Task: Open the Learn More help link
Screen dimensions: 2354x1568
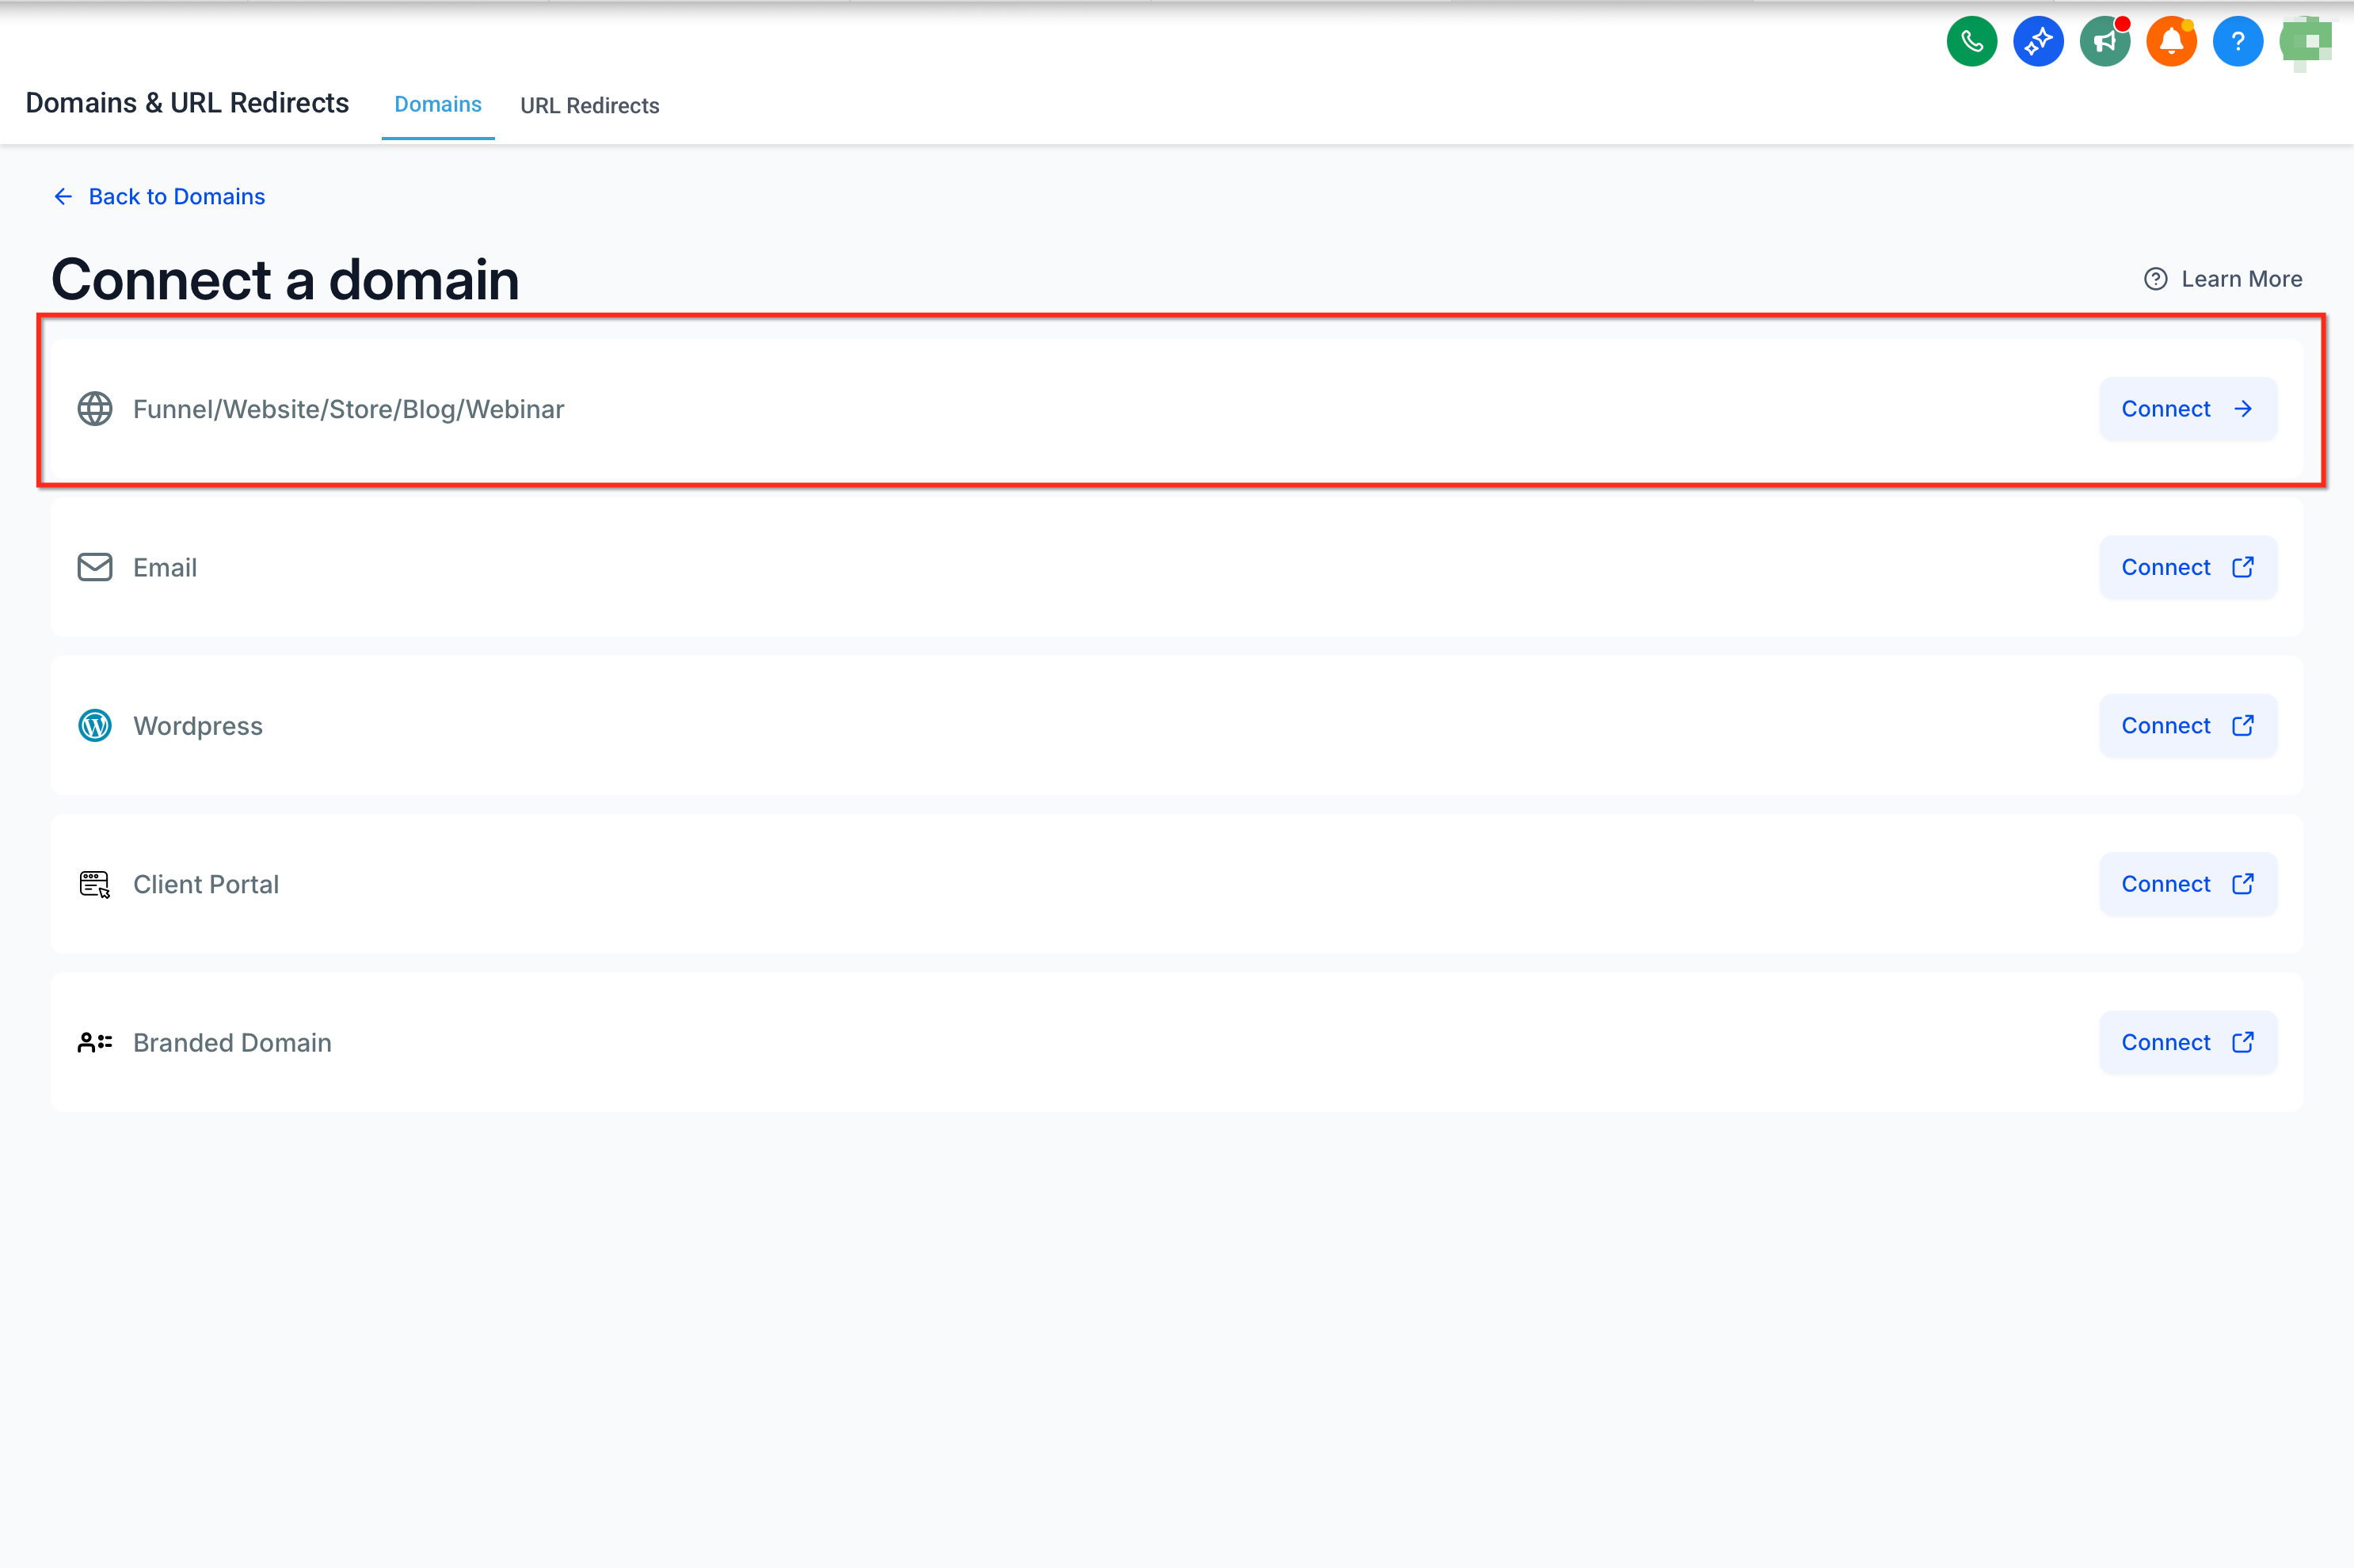Action: pos(2223,279)
